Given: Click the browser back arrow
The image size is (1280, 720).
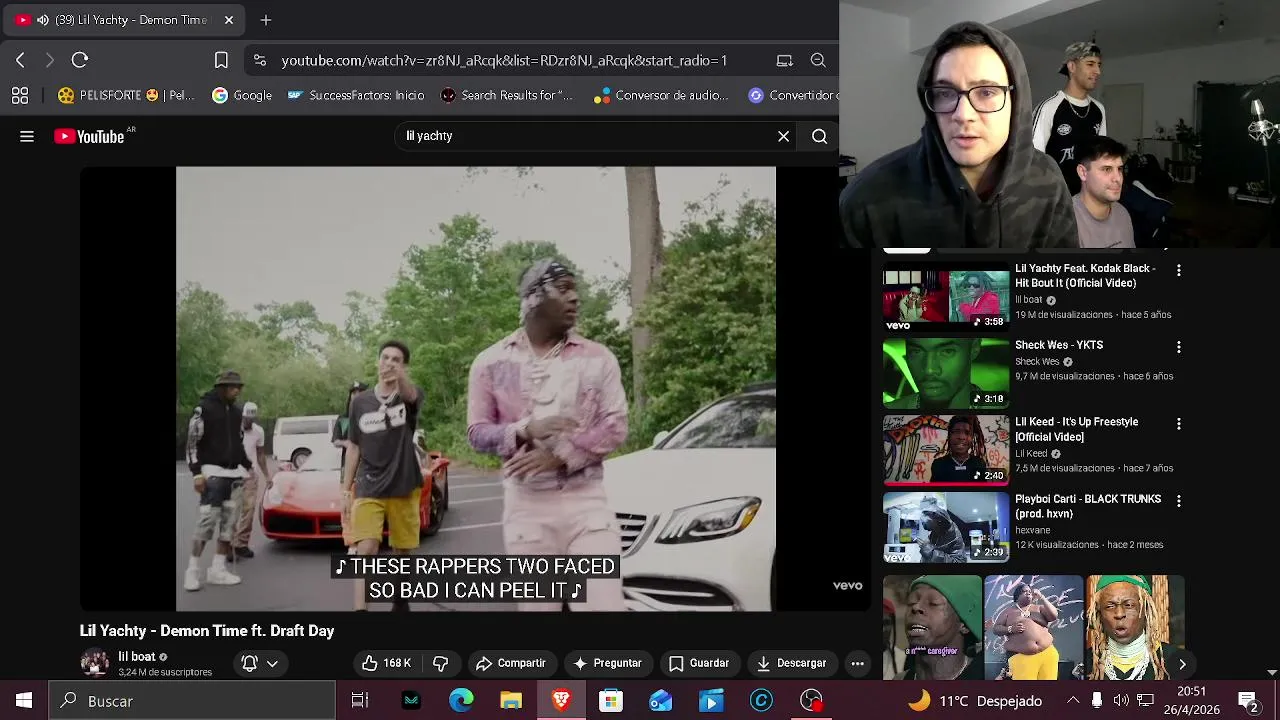Looking at the screenshot, I should point(20,60).
